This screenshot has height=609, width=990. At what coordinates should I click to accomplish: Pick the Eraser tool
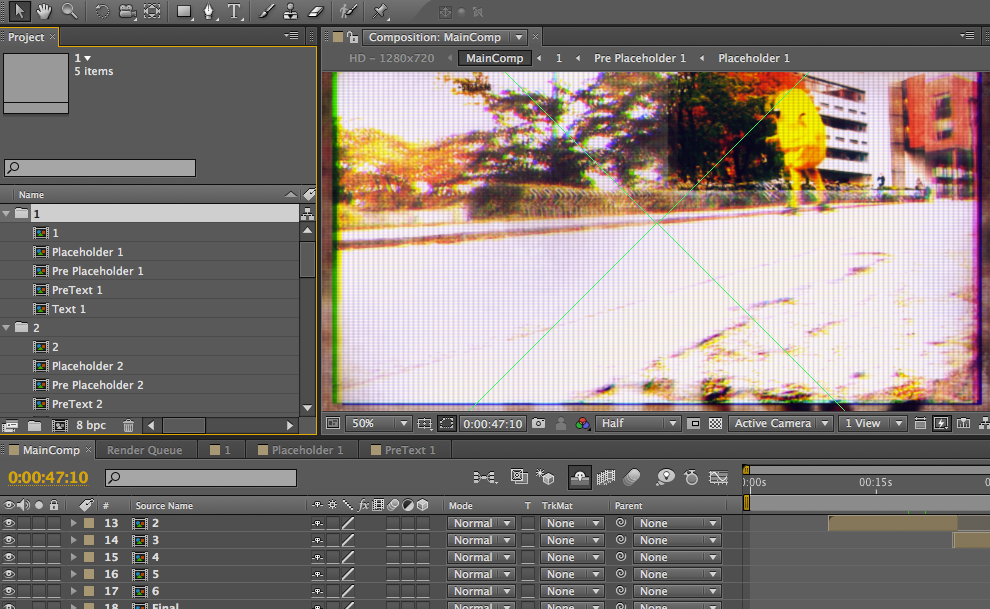click(x=316, y=12)
